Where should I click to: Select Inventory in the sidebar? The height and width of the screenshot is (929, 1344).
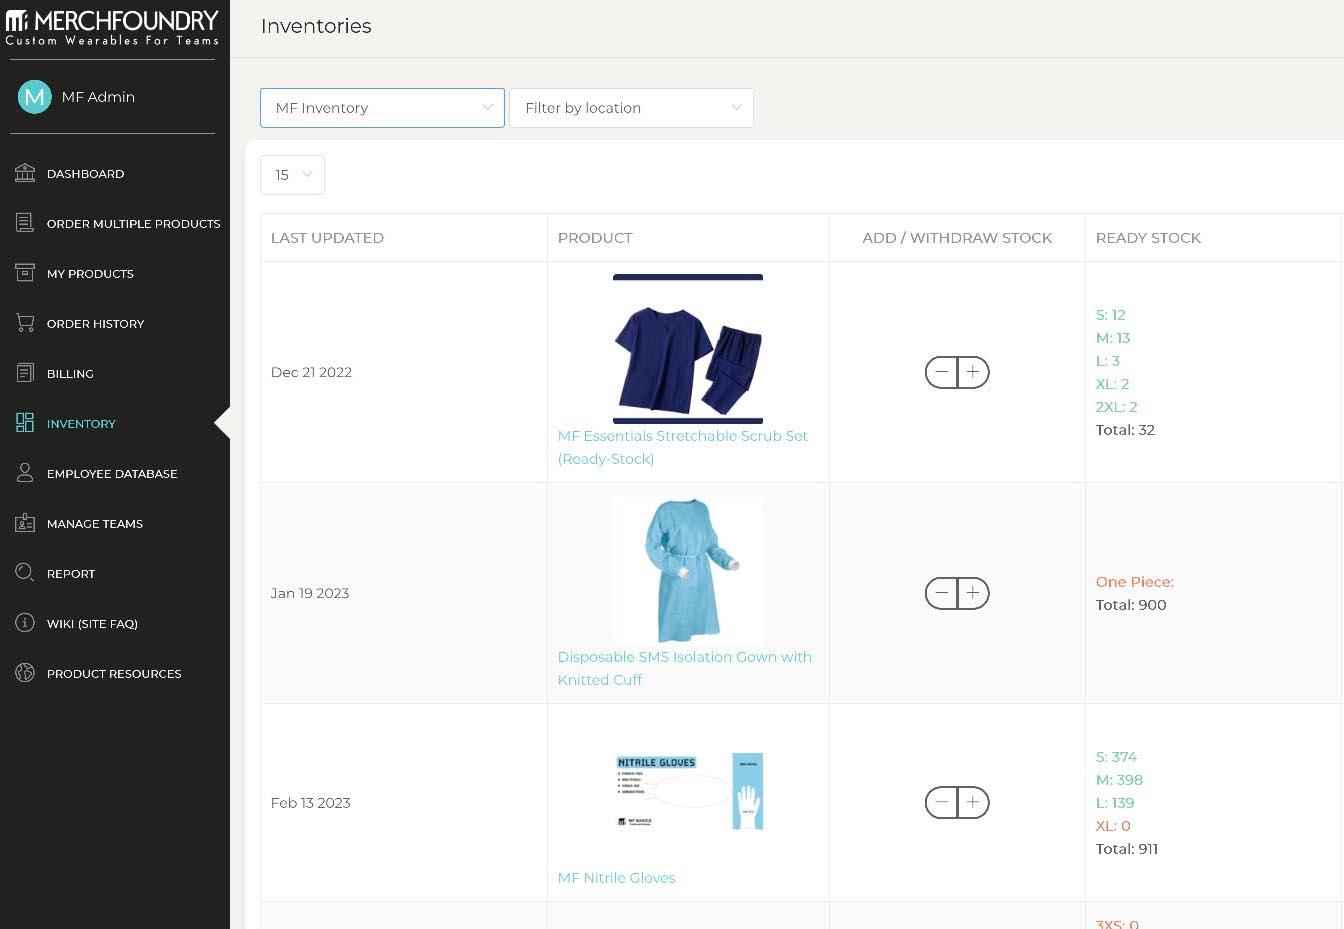coord(81,424)
